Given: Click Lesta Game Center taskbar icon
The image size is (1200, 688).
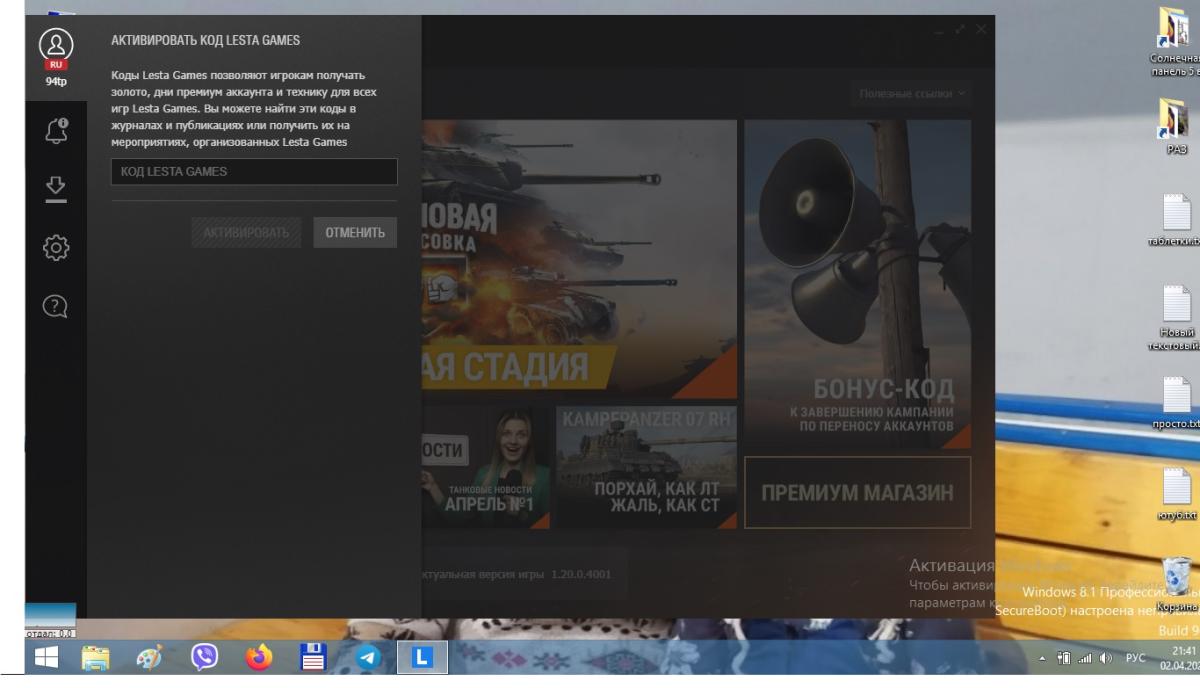Looking at the screenshot, I should [x=423, y=657].
